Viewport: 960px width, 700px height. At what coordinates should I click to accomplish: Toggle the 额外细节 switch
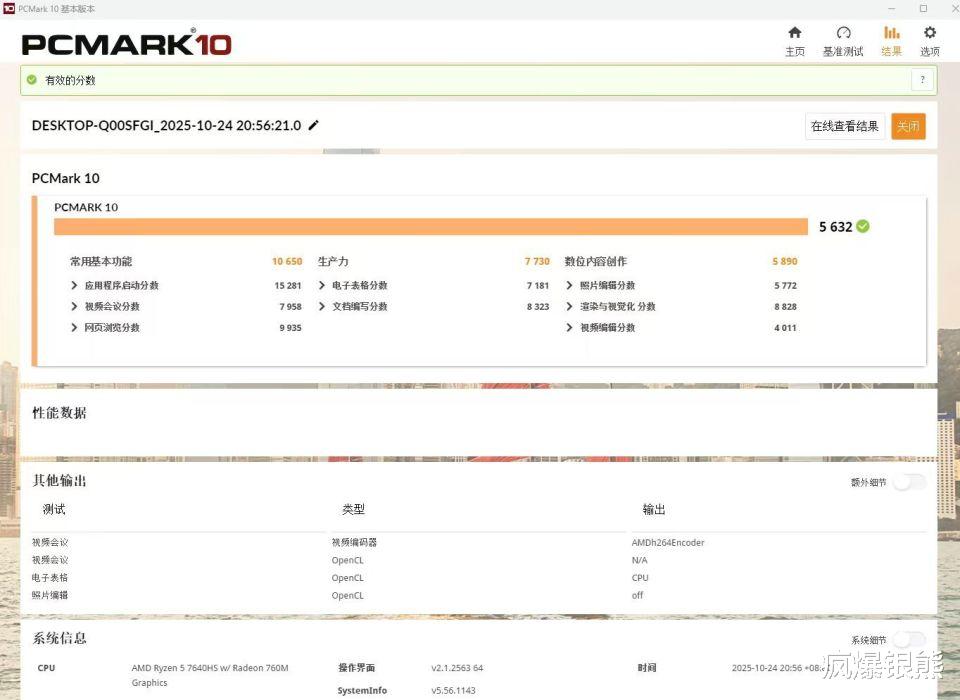tap(909, 482)
